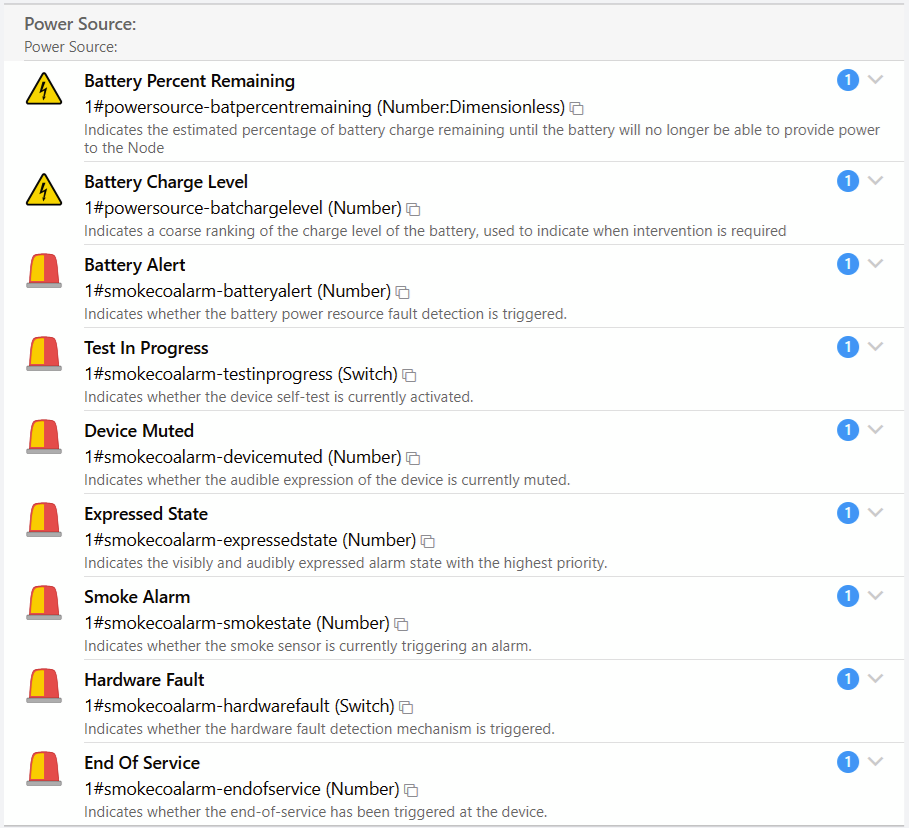Expand the Battery Percent Remaining channel
The width and height of the screenshot is (909, 828).
click(876, 80)
